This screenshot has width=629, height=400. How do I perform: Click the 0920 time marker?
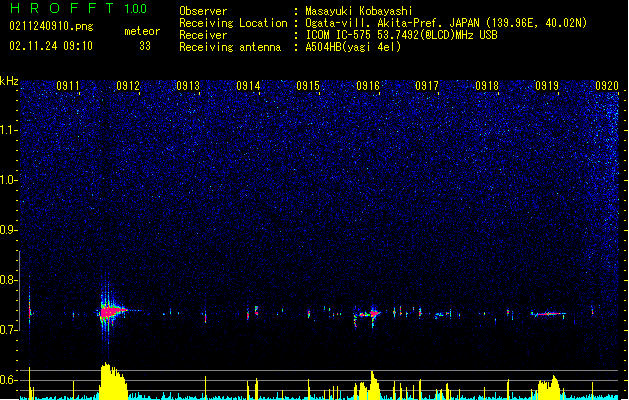coord(607,86)
